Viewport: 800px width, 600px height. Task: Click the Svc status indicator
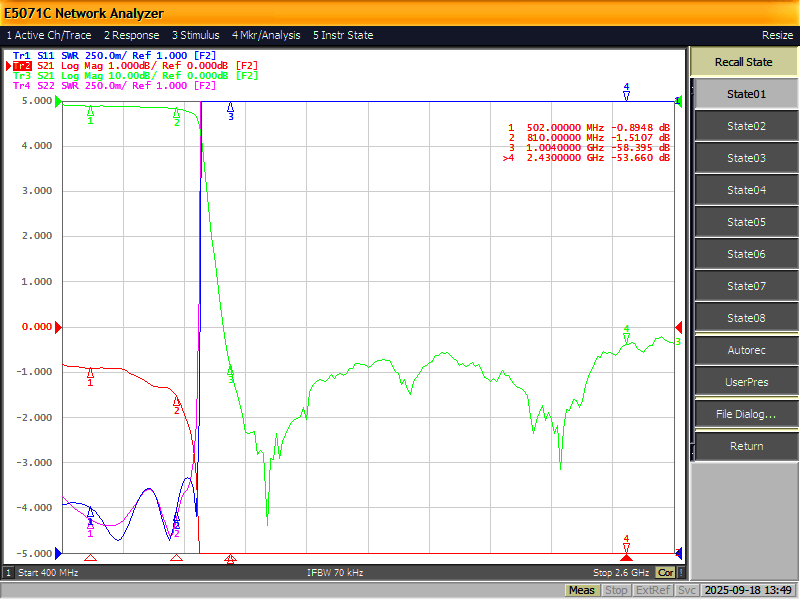coord(686,590)
